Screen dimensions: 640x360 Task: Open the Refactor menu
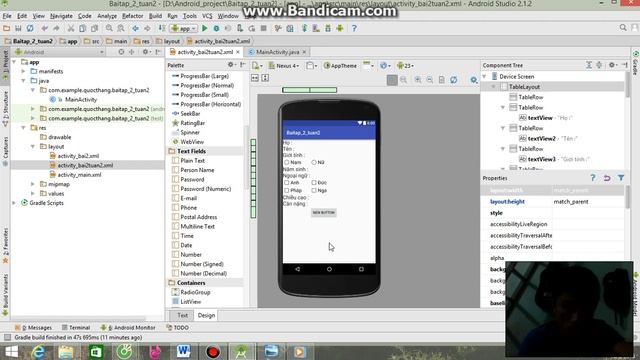point(133,16)
